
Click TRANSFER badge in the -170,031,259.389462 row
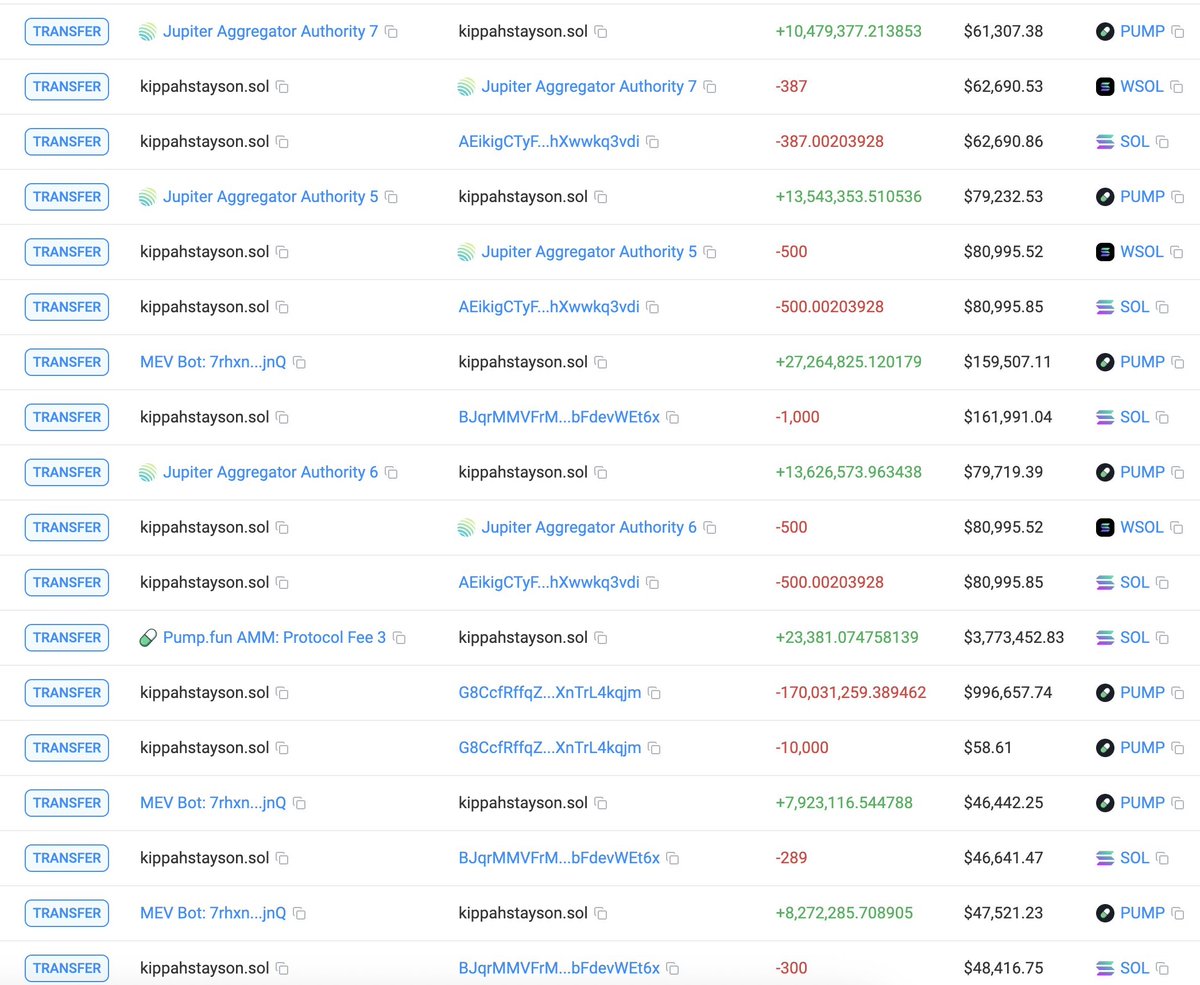tap(67, 692)
